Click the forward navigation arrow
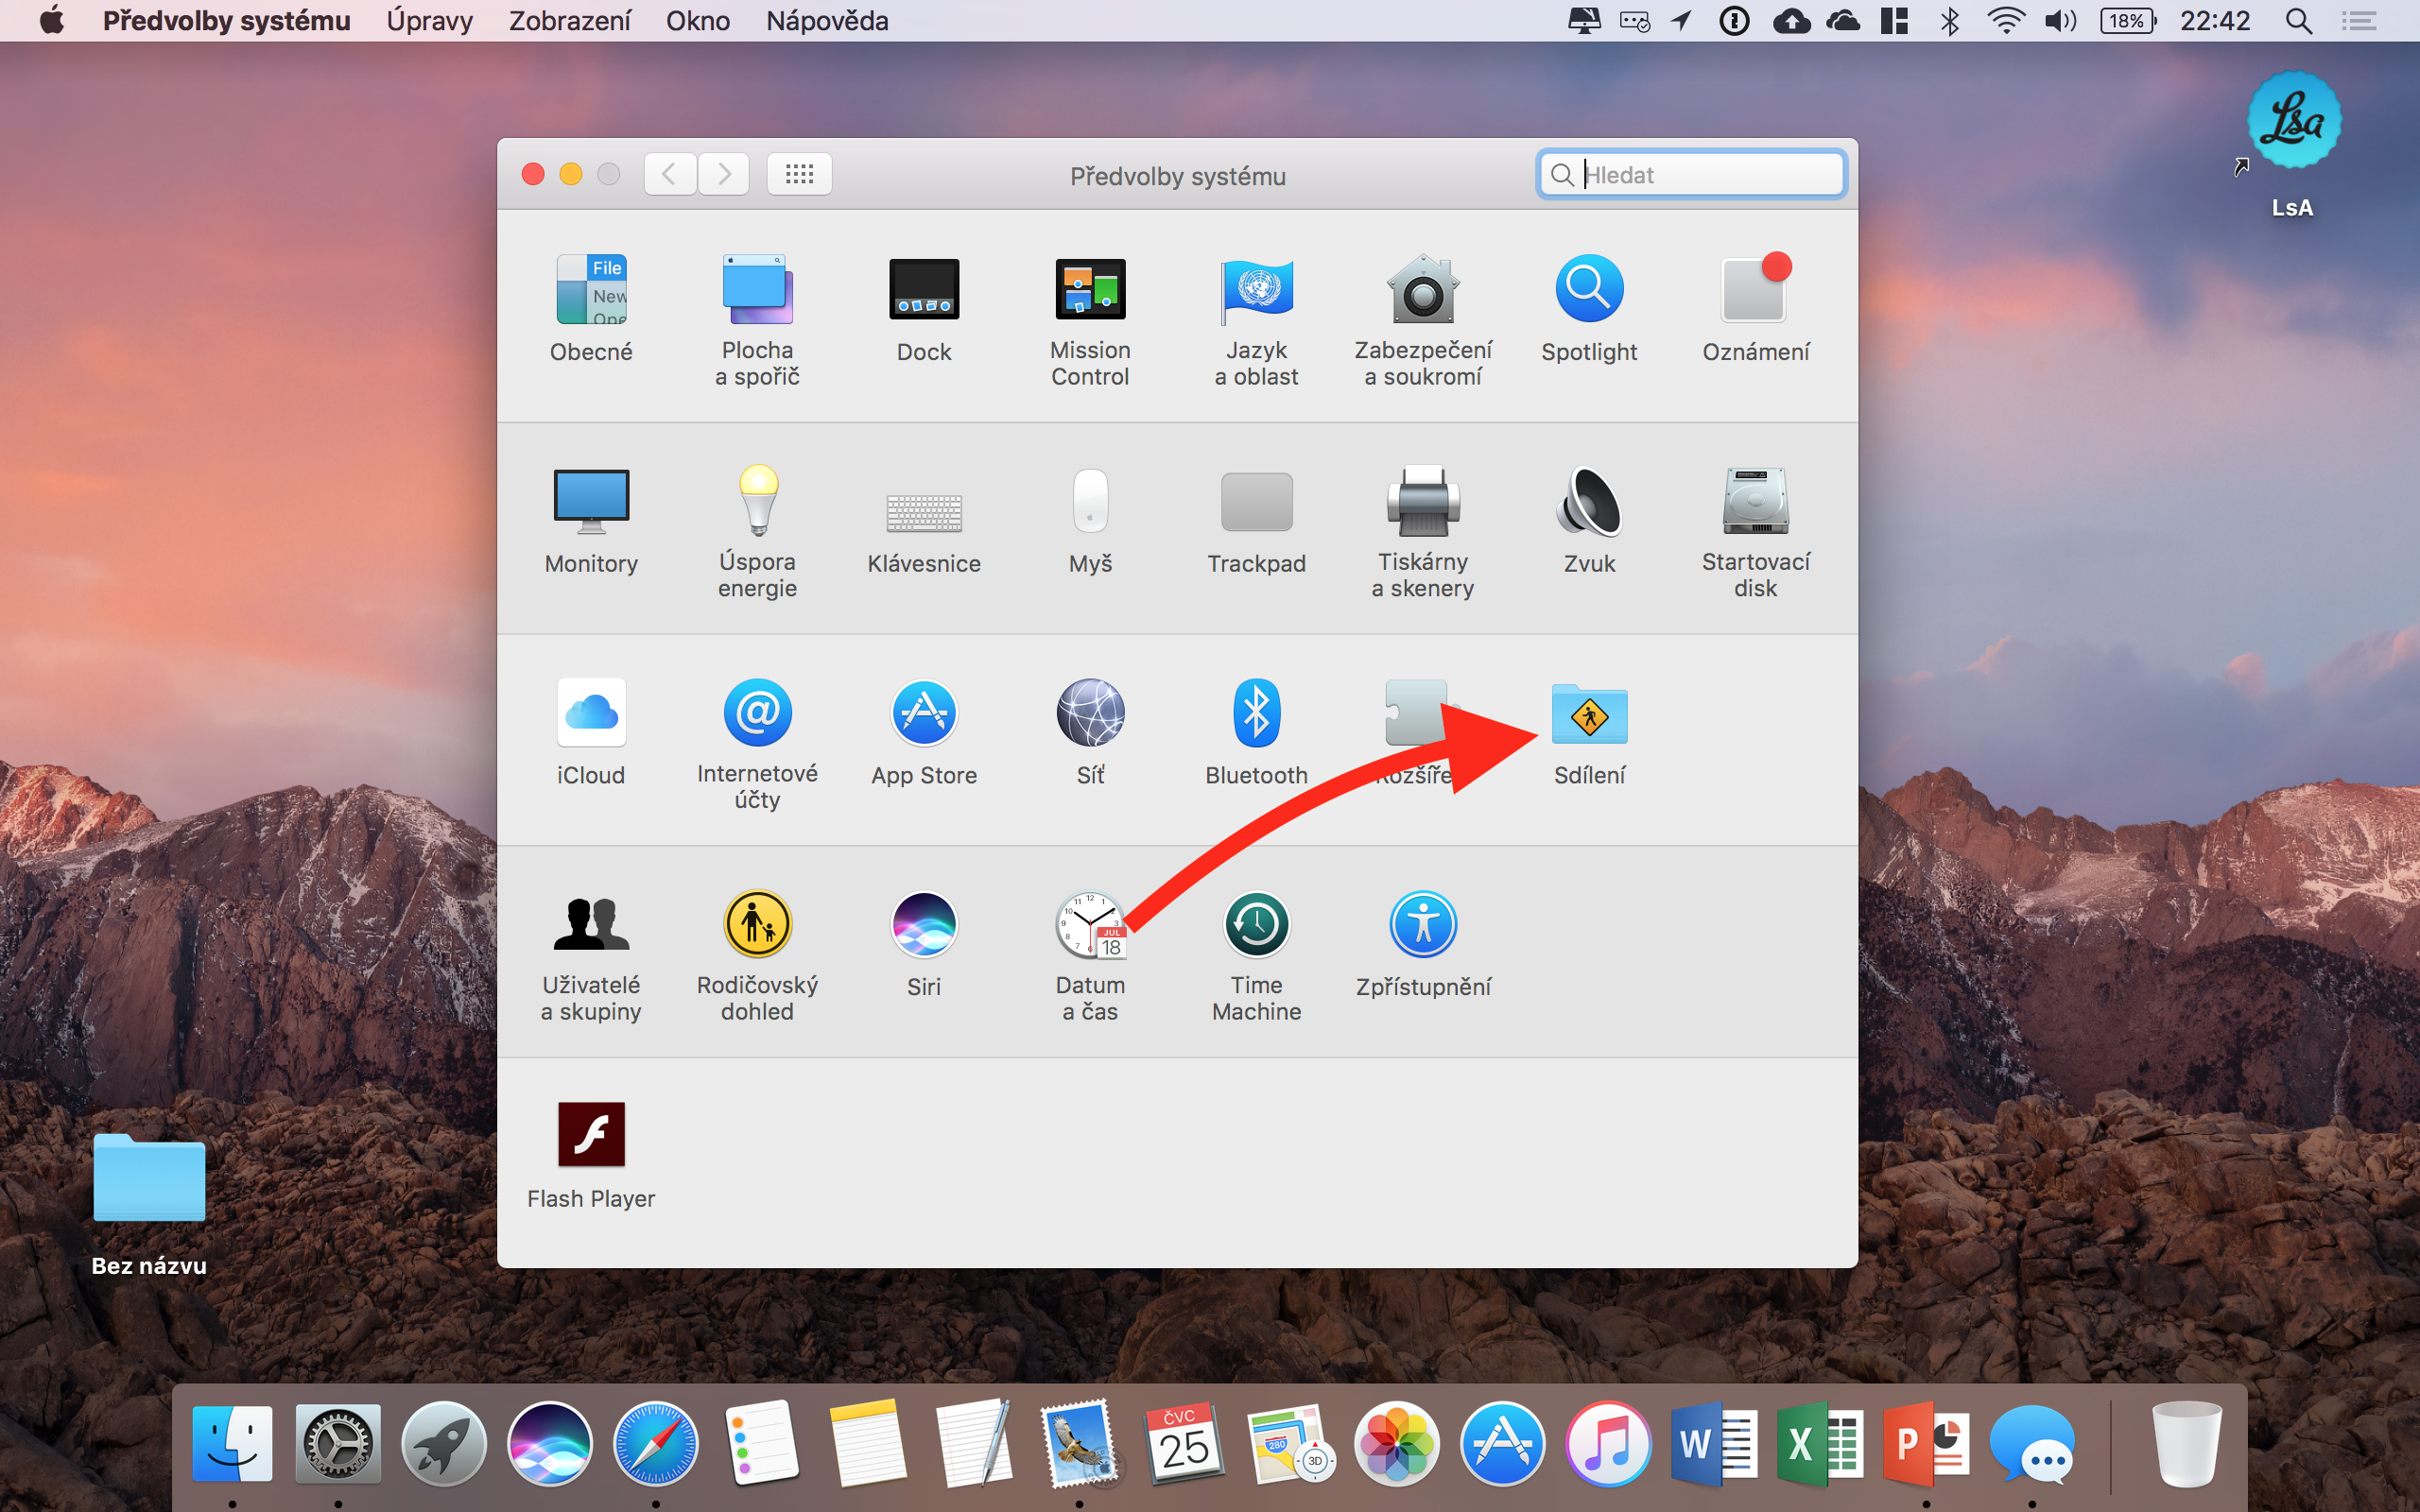 click(x=724, y=175)
